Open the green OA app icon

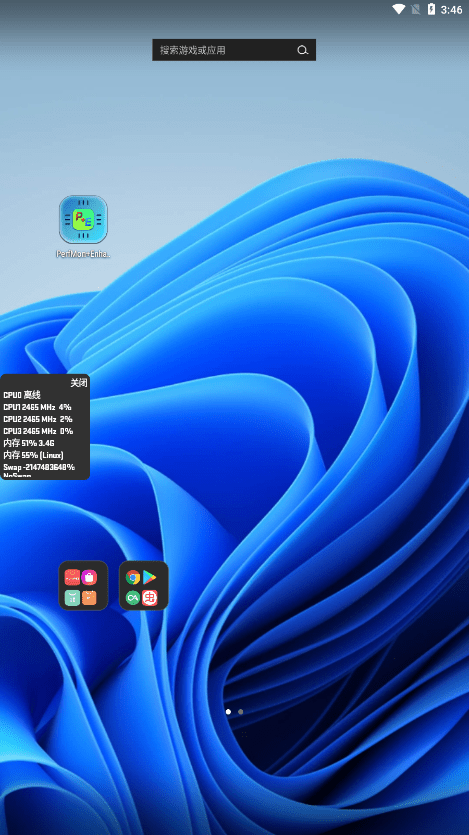click(133, 597)
